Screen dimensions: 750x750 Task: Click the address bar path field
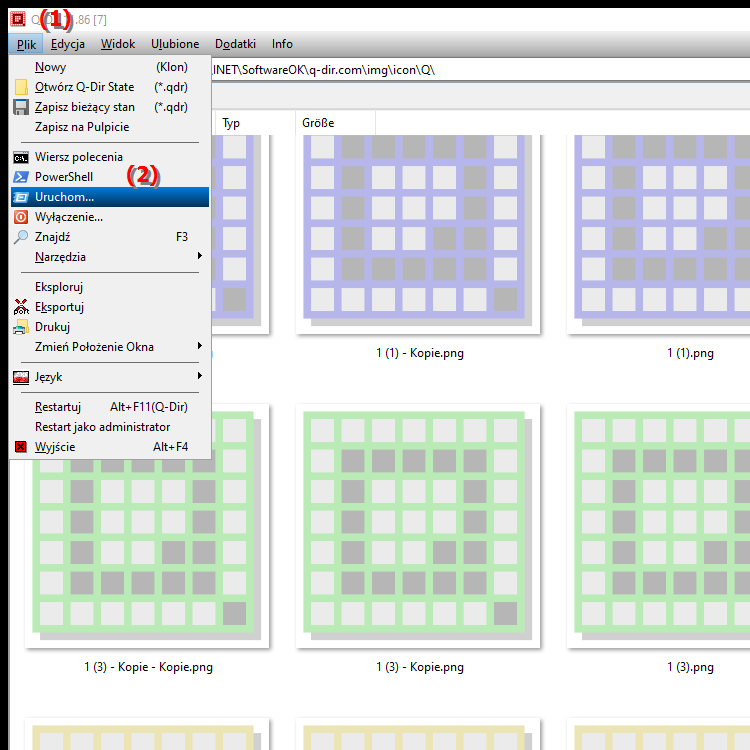click(480, 70)
